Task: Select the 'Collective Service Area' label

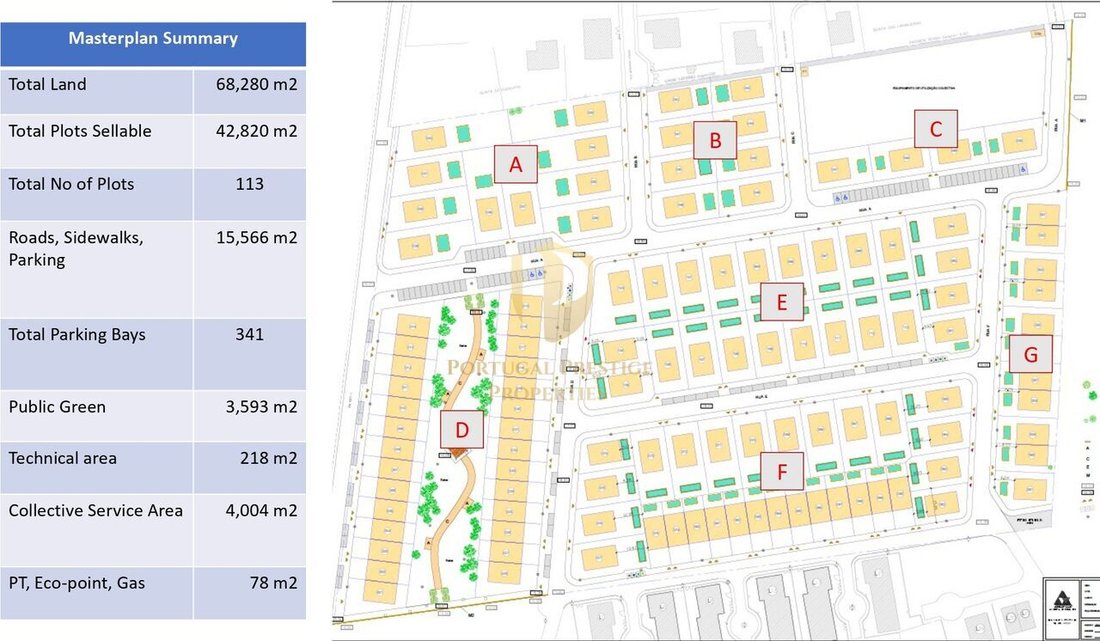Action: point(96,511)
